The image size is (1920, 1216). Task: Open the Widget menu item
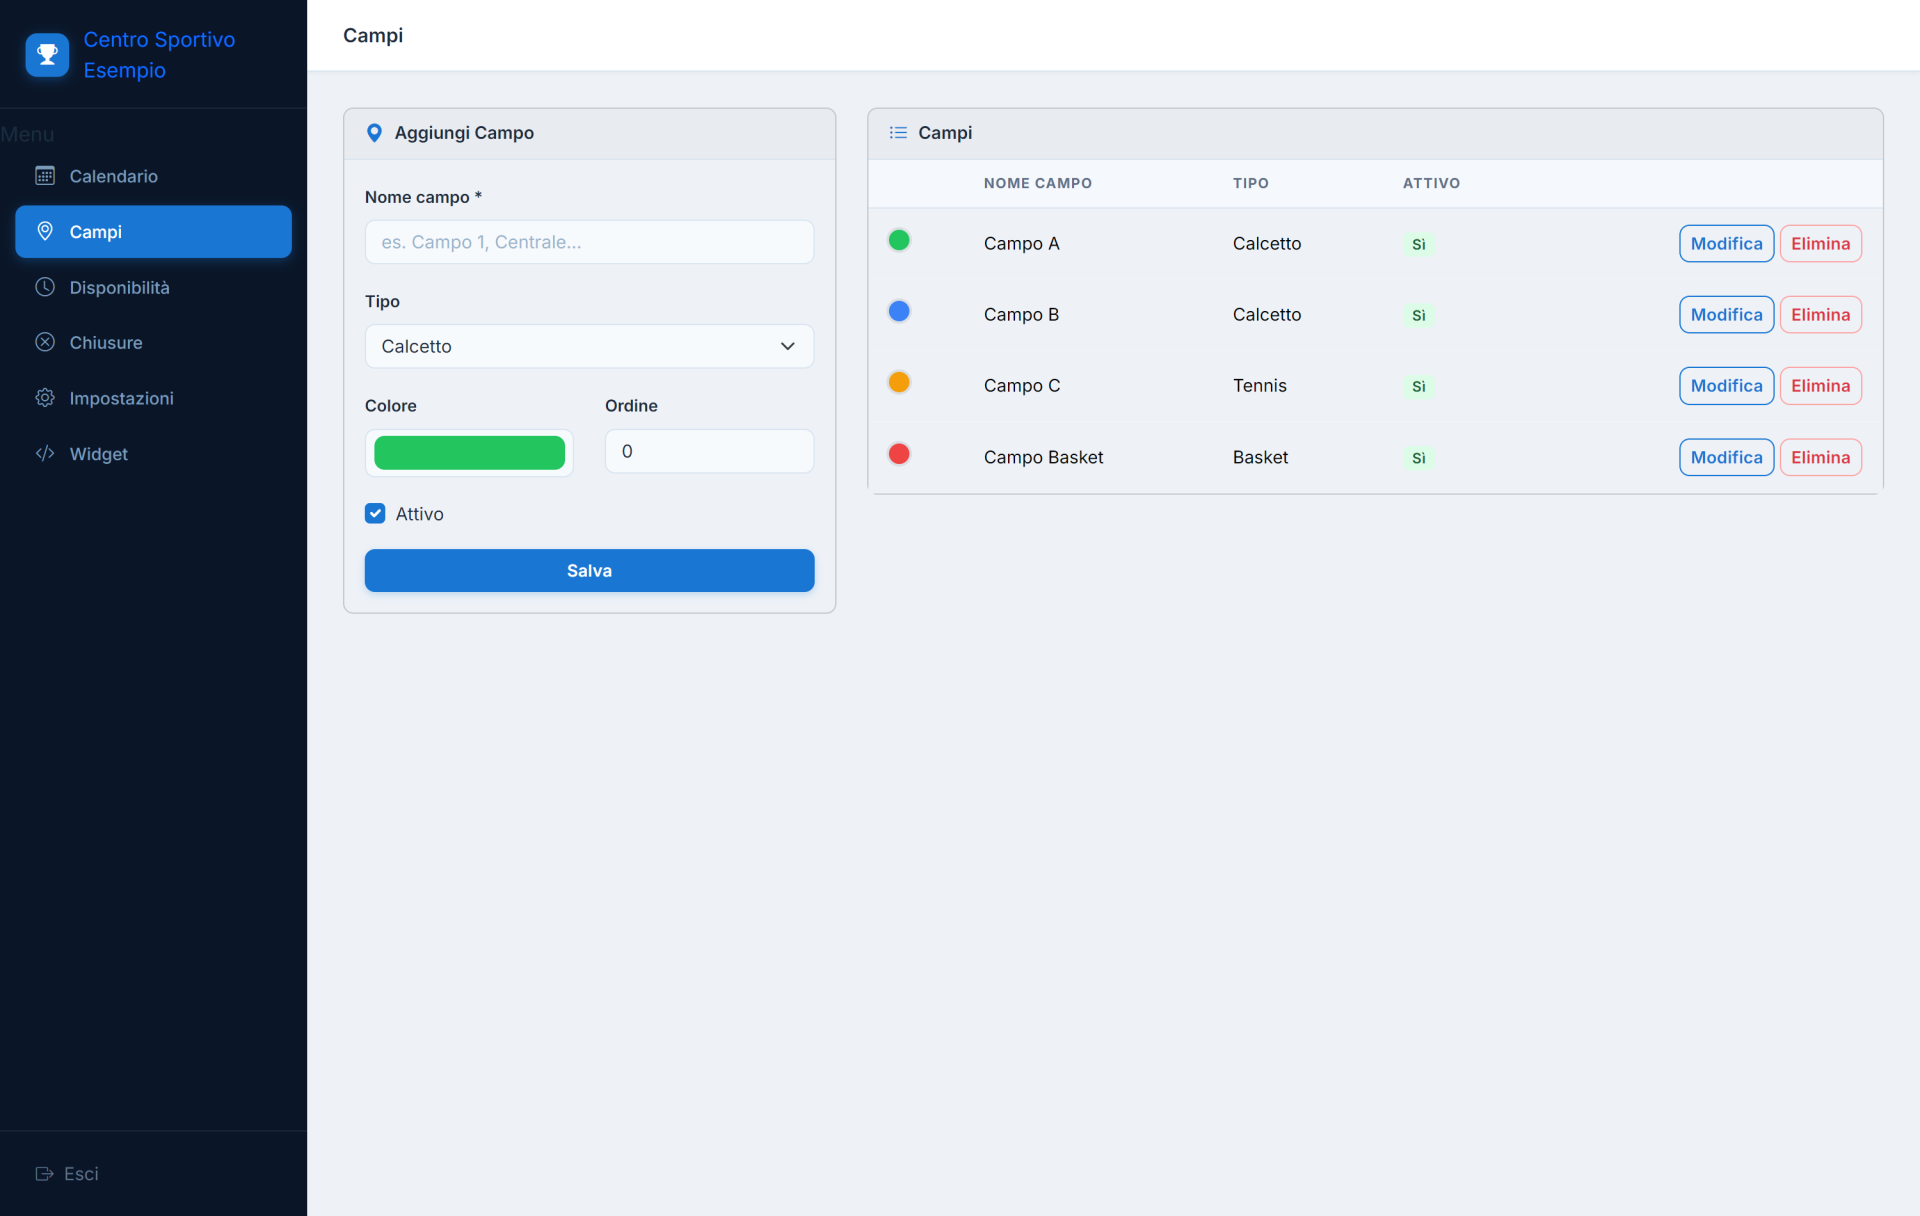point(153,453)
